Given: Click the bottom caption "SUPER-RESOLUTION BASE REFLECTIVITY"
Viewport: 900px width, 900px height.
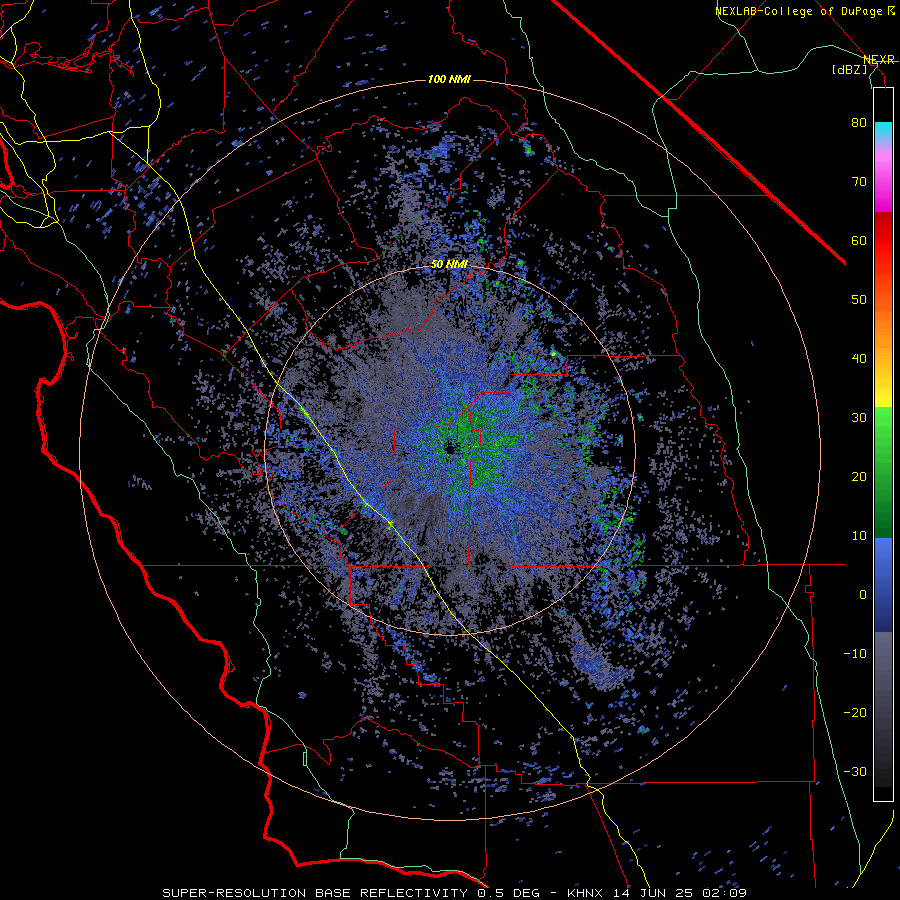Looking at the screenshot, I should click(315, 893).
